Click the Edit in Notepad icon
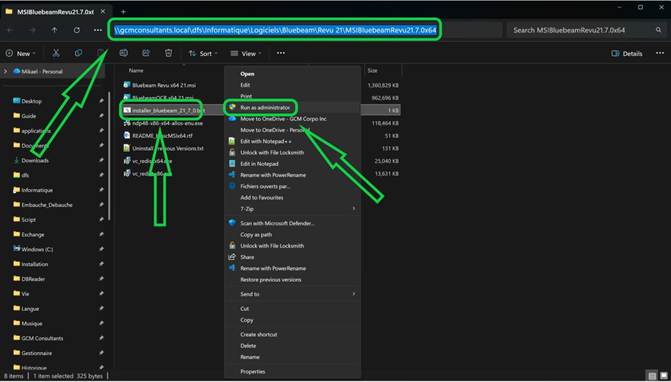This screenshot has width=671, height=382. click(x=232, y=164)
